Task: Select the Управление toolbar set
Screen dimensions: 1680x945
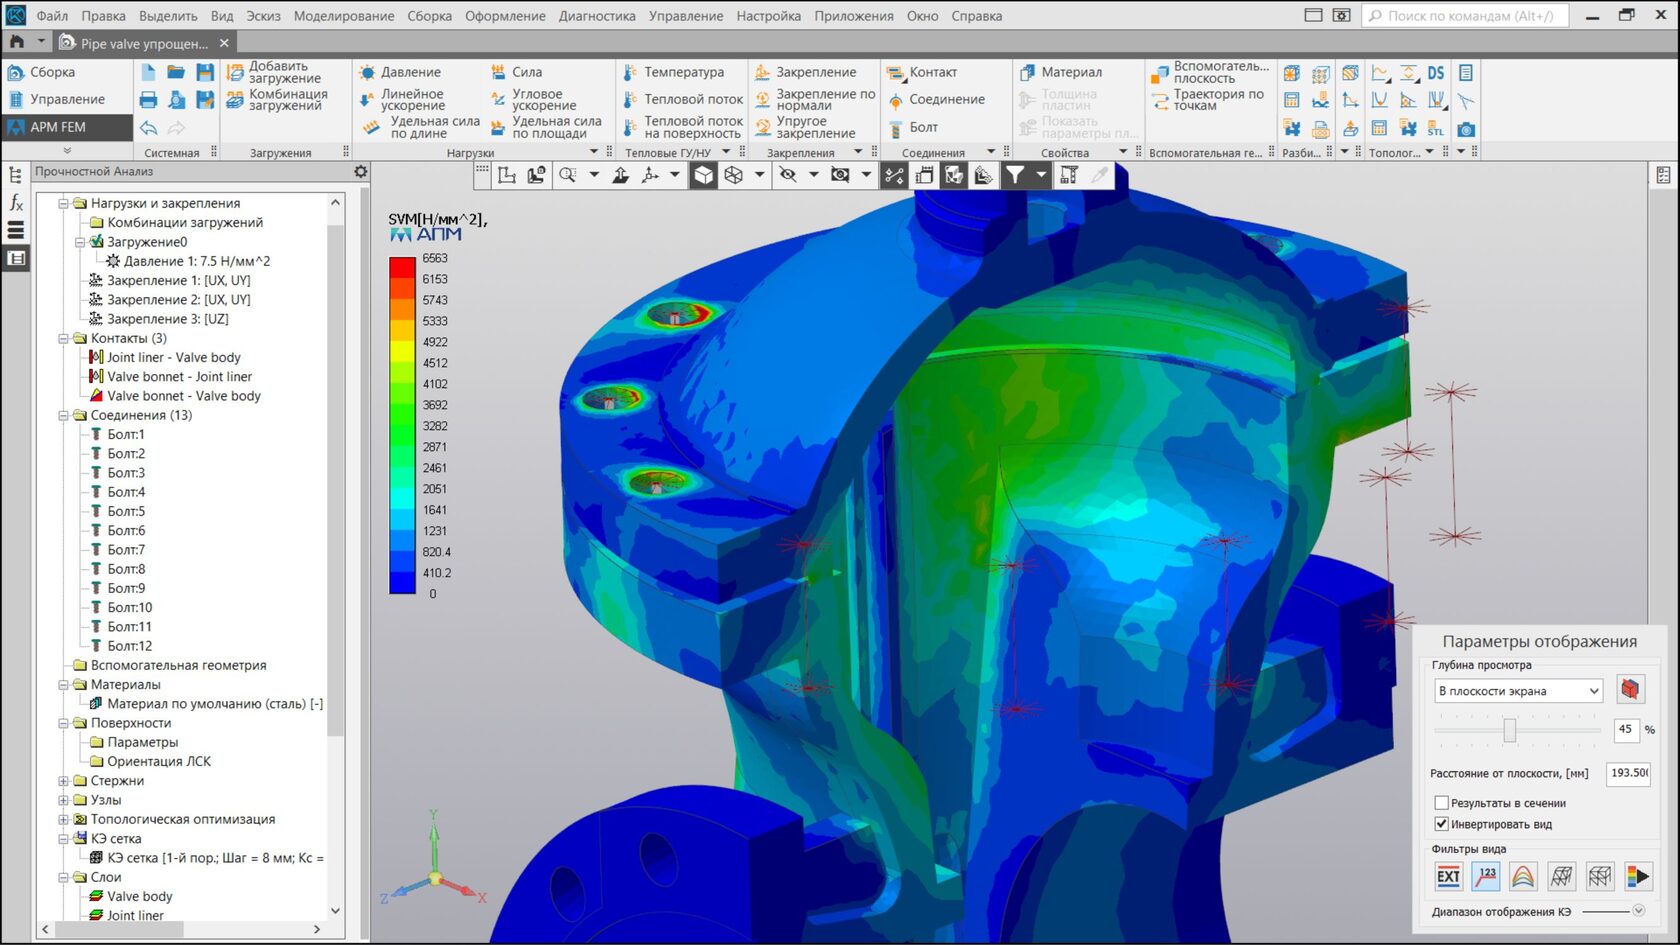Action: (67, 99)
